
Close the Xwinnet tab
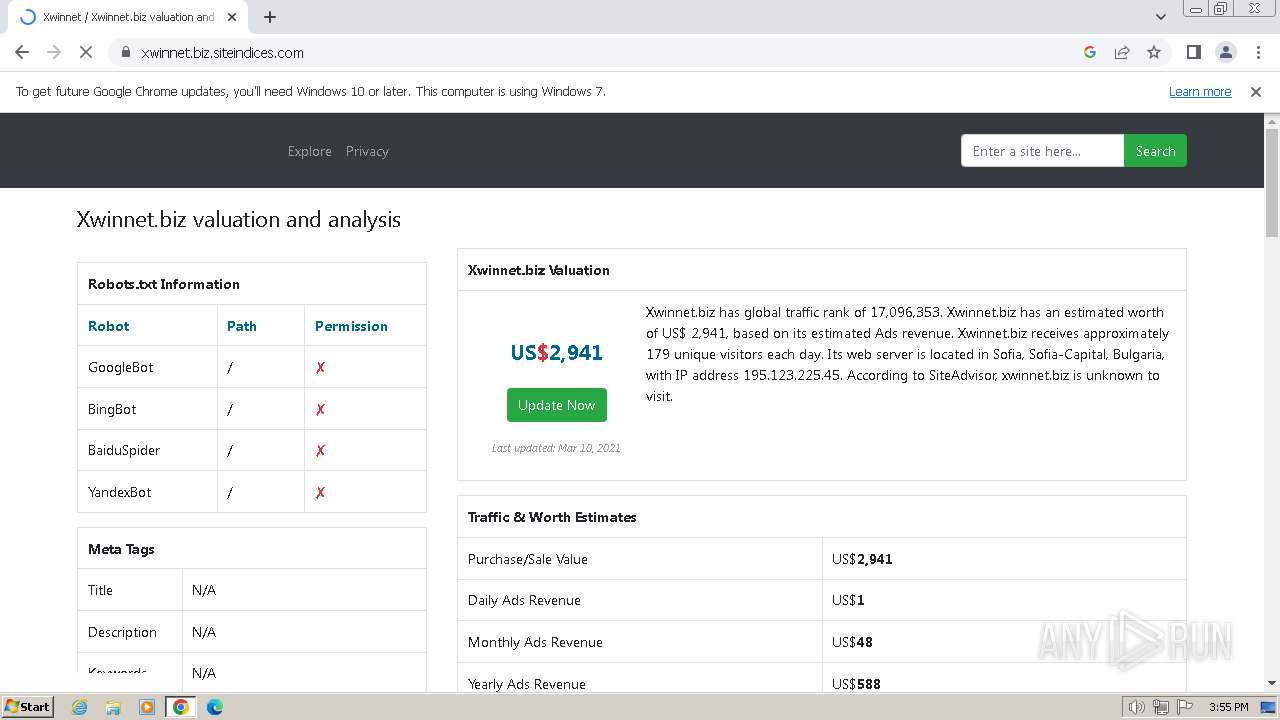232,17
